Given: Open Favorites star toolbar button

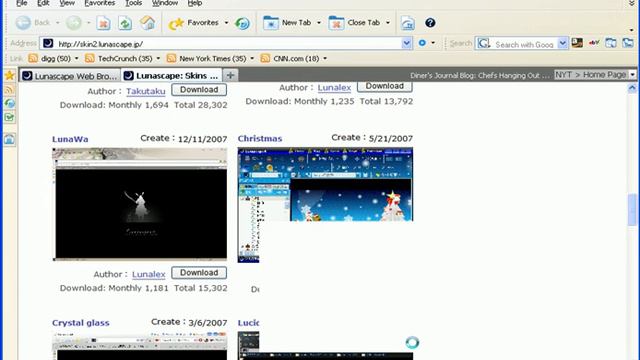Looking at the screenshot, I should click(x=193, y=23).
